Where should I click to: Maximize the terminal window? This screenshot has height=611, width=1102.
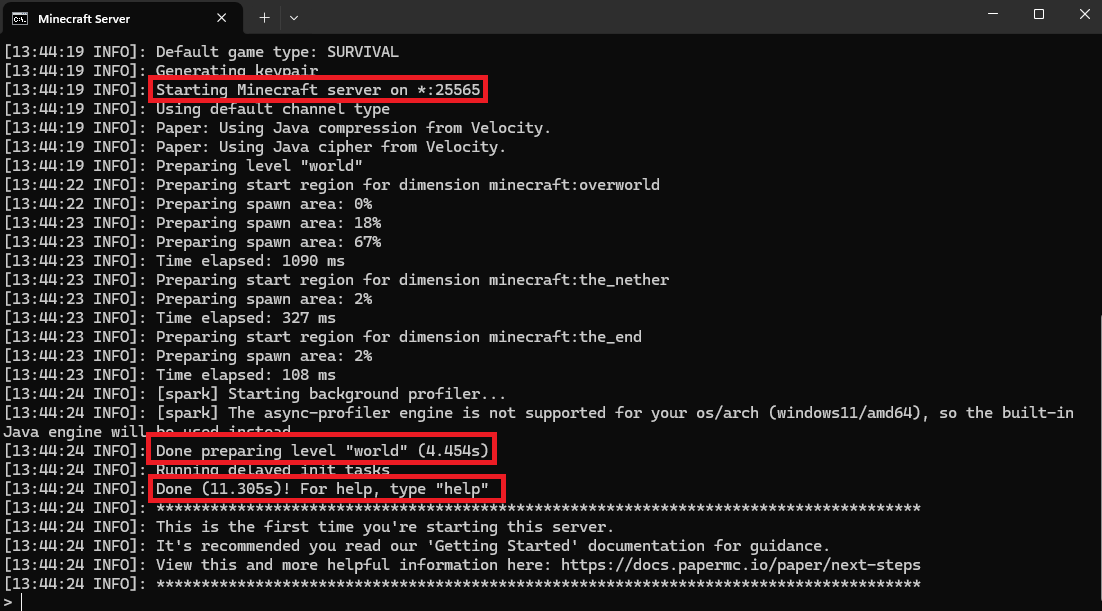click(x=1038, y=14)
